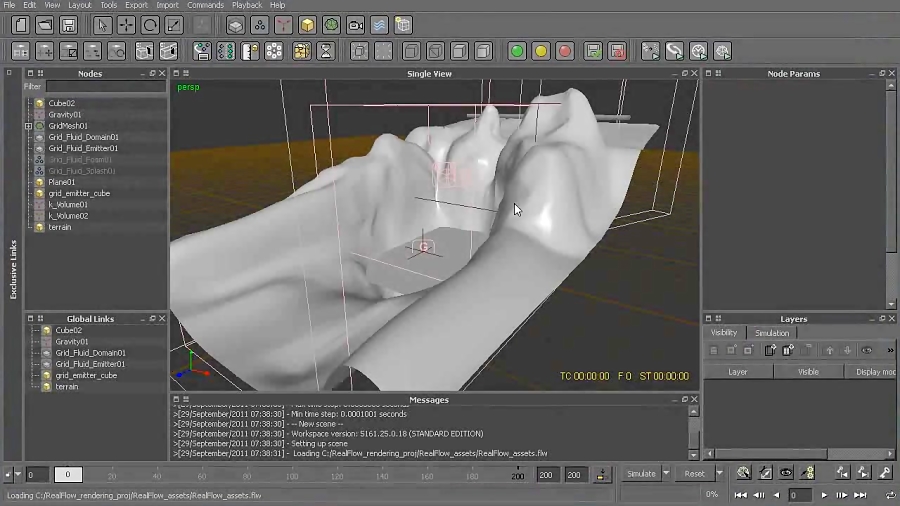Click the green-dots relationship editor icon
The height and width of the screenshot is (506, 900).
pyautogui.click(x=226, y=52)
